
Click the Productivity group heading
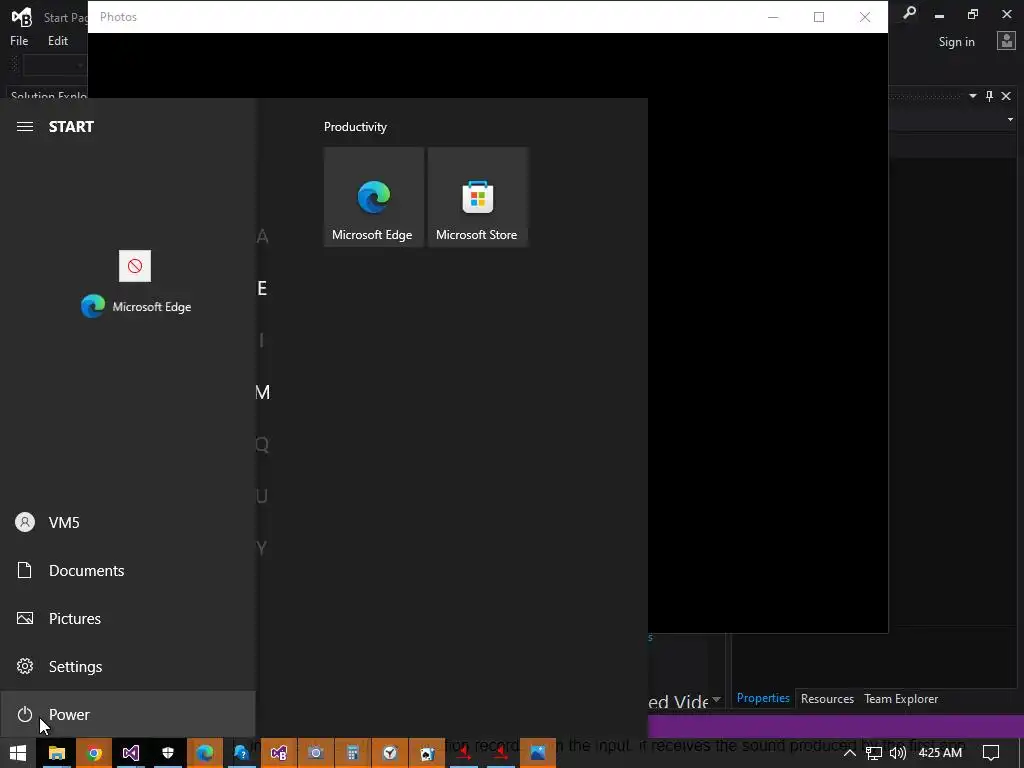tap(355, 127)
